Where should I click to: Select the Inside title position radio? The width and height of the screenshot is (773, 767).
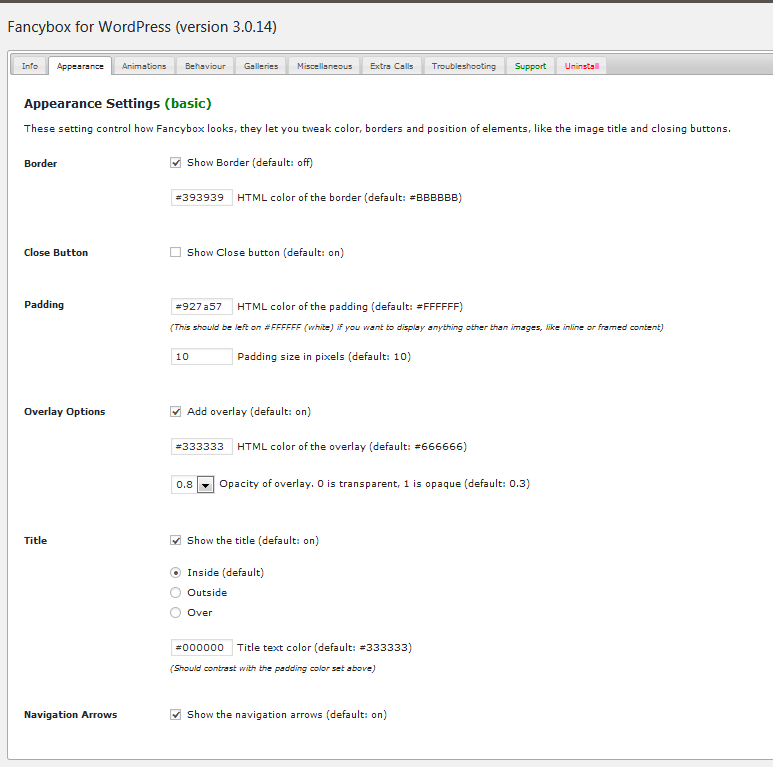pos(176,572)
